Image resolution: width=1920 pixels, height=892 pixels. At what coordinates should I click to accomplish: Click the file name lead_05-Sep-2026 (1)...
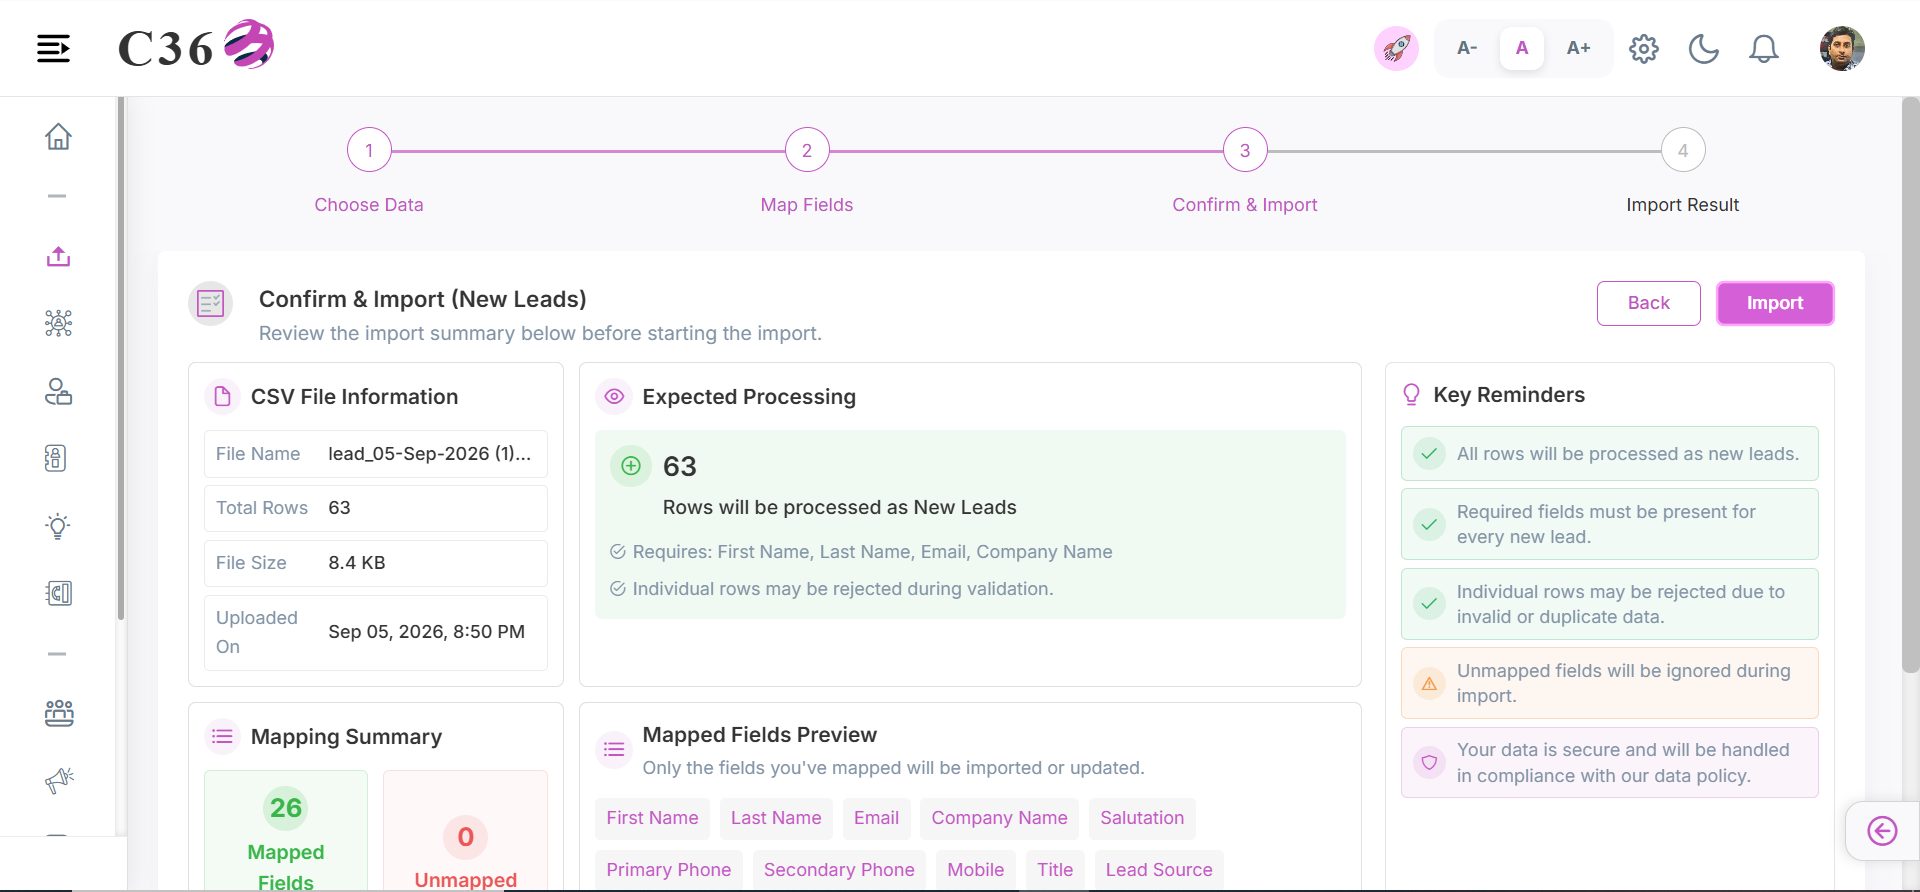(x=430, y=454)
